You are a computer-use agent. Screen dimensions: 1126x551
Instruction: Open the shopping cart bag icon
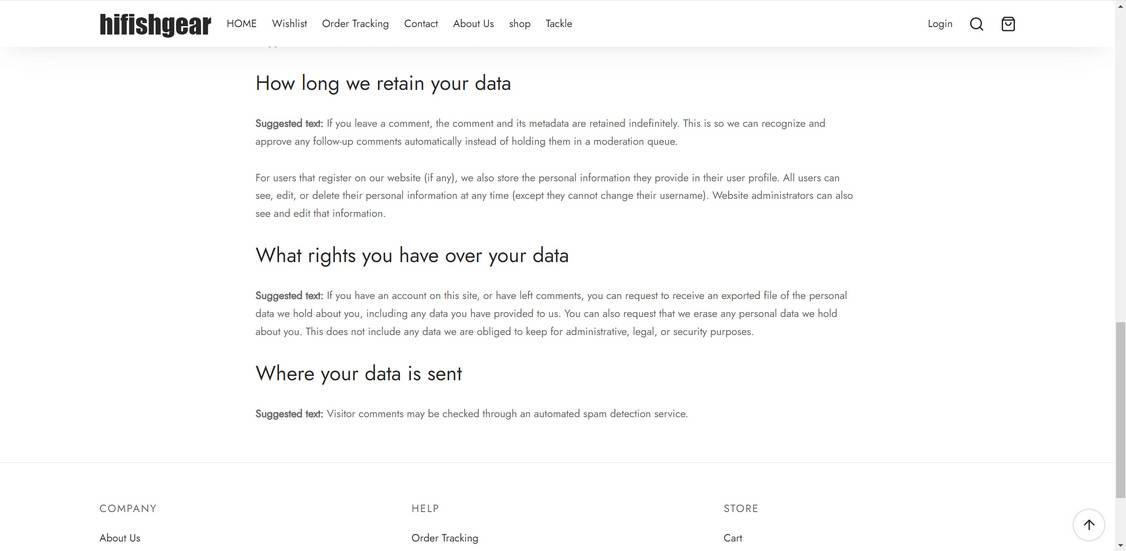click(1008, 24)
